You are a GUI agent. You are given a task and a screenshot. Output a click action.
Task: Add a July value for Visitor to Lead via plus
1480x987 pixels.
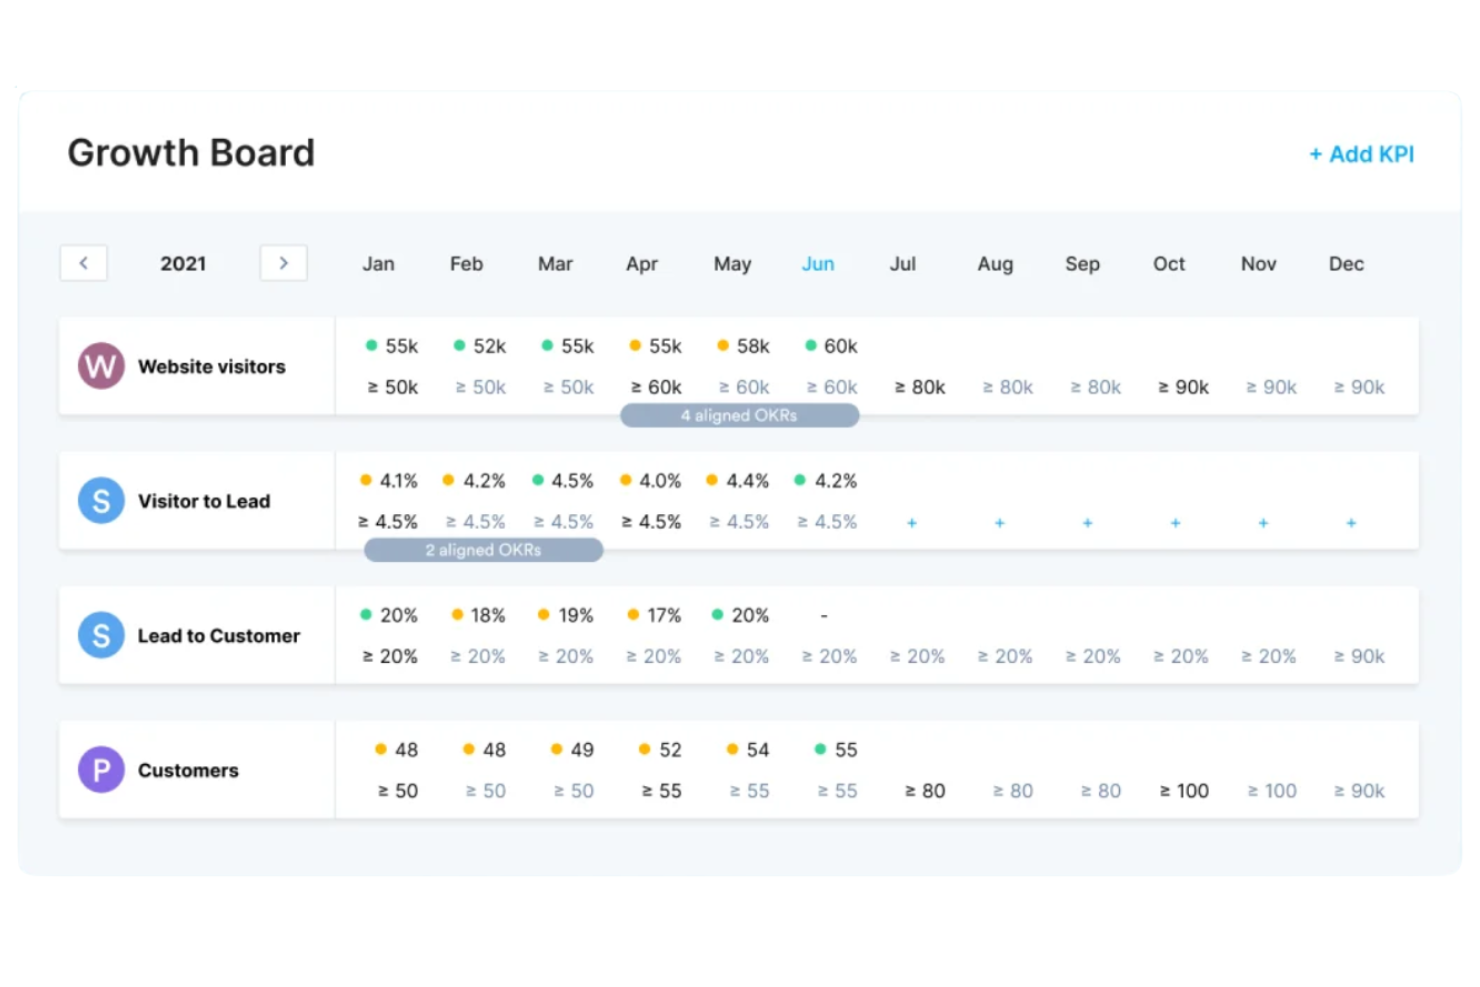[x=911, y=522]
